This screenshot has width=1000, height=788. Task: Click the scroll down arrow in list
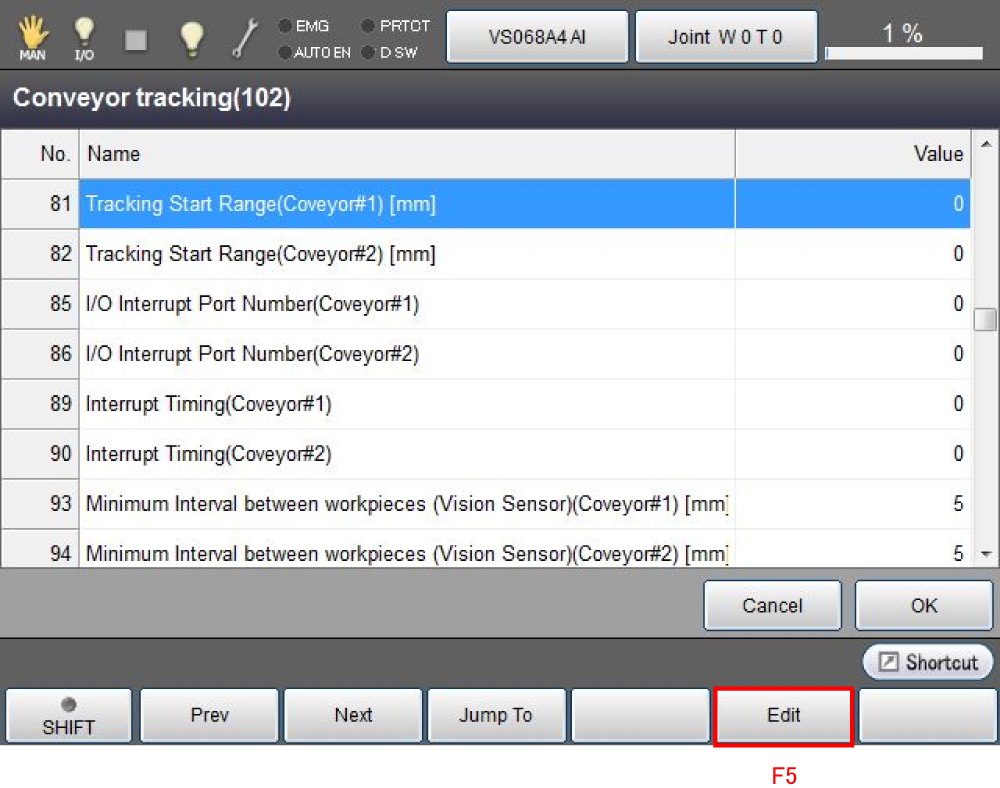click(x=985, y=553)
